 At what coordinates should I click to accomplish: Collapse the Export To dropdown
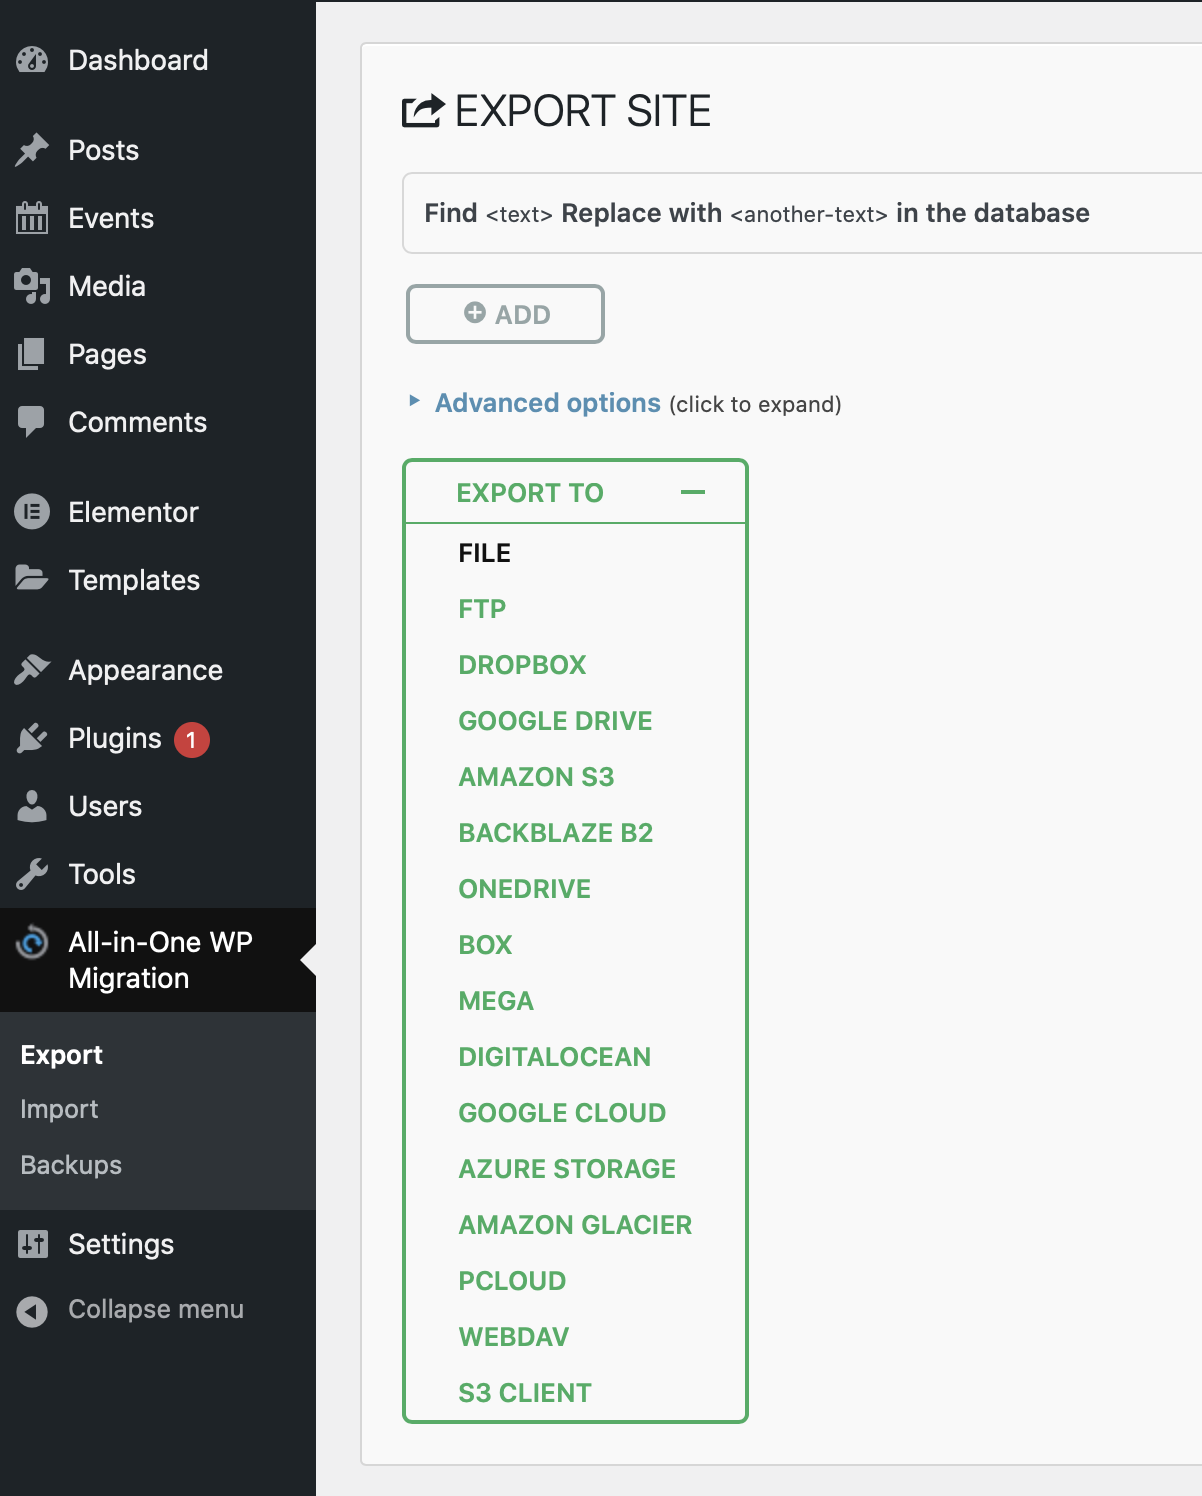pyautogui.click(x=692, y=492)
